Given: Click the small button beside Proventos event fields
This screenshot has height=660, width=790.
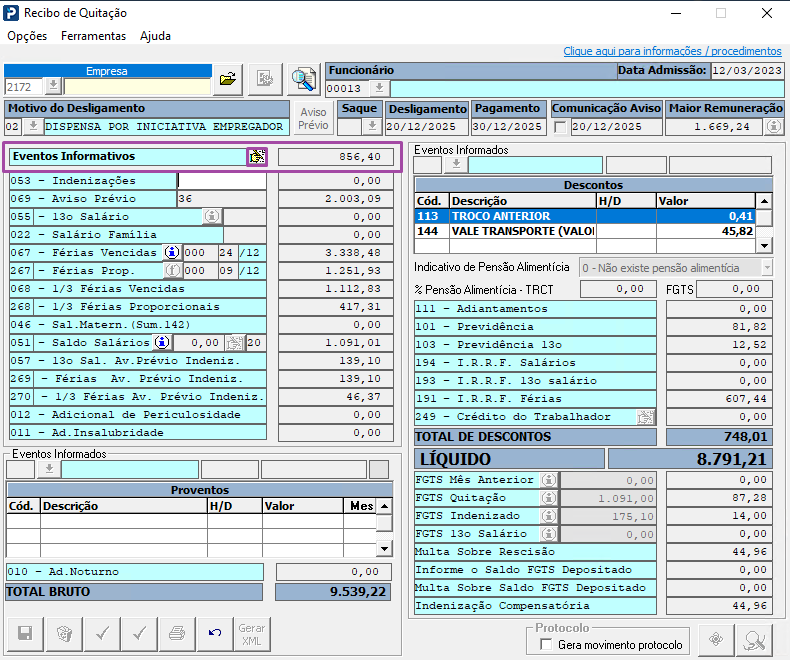Looking at the screenshot, I should click(379, 469).
